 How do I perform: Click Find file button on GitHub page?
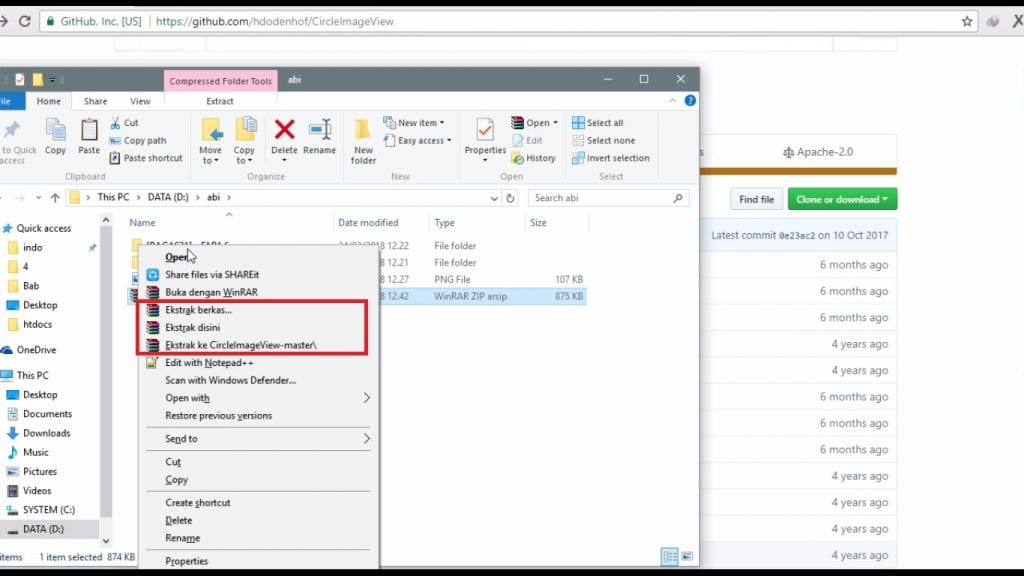point(756,199)
